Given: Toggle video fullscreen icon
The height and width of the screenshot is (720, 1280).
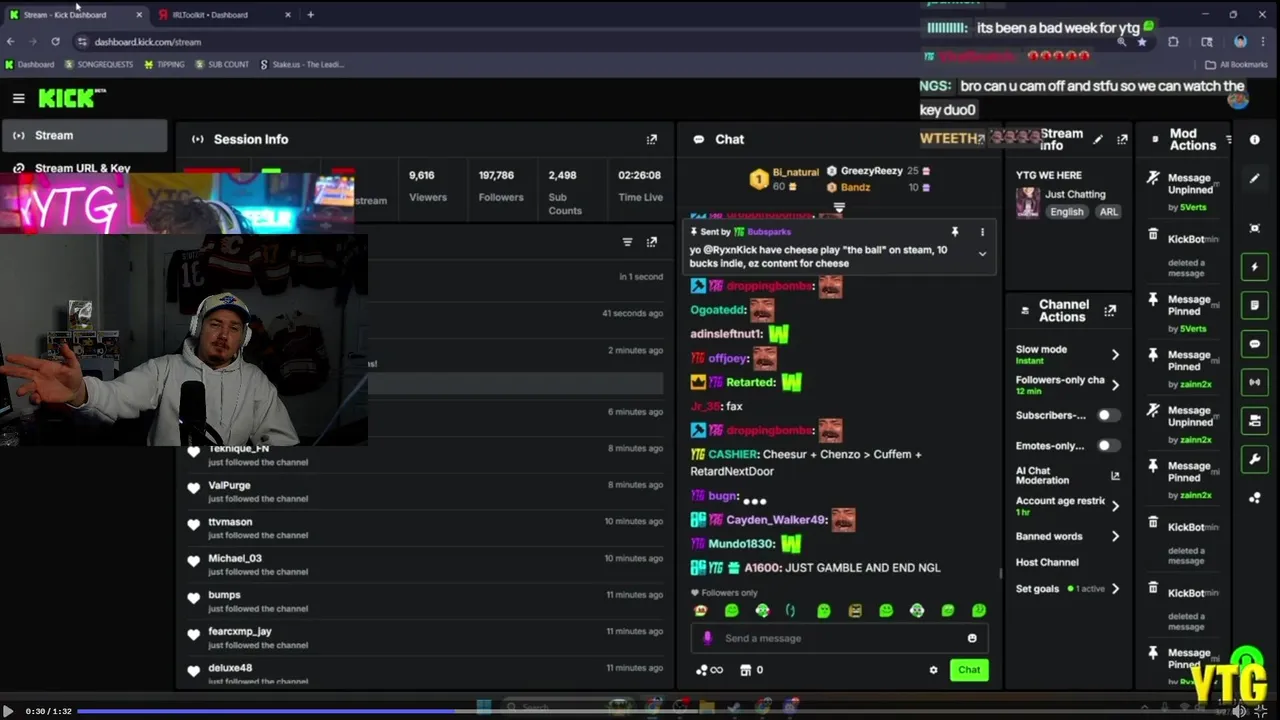Looking at the screenshot, I should (x=1263, y=711).
